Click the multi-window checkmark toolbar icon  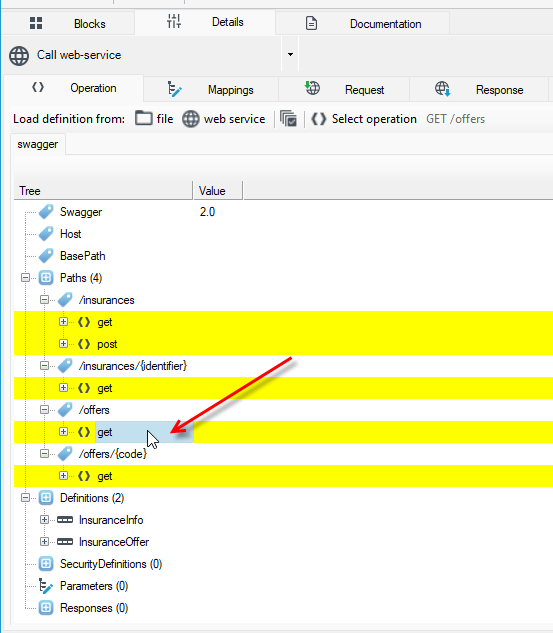[x=289, y=119]
